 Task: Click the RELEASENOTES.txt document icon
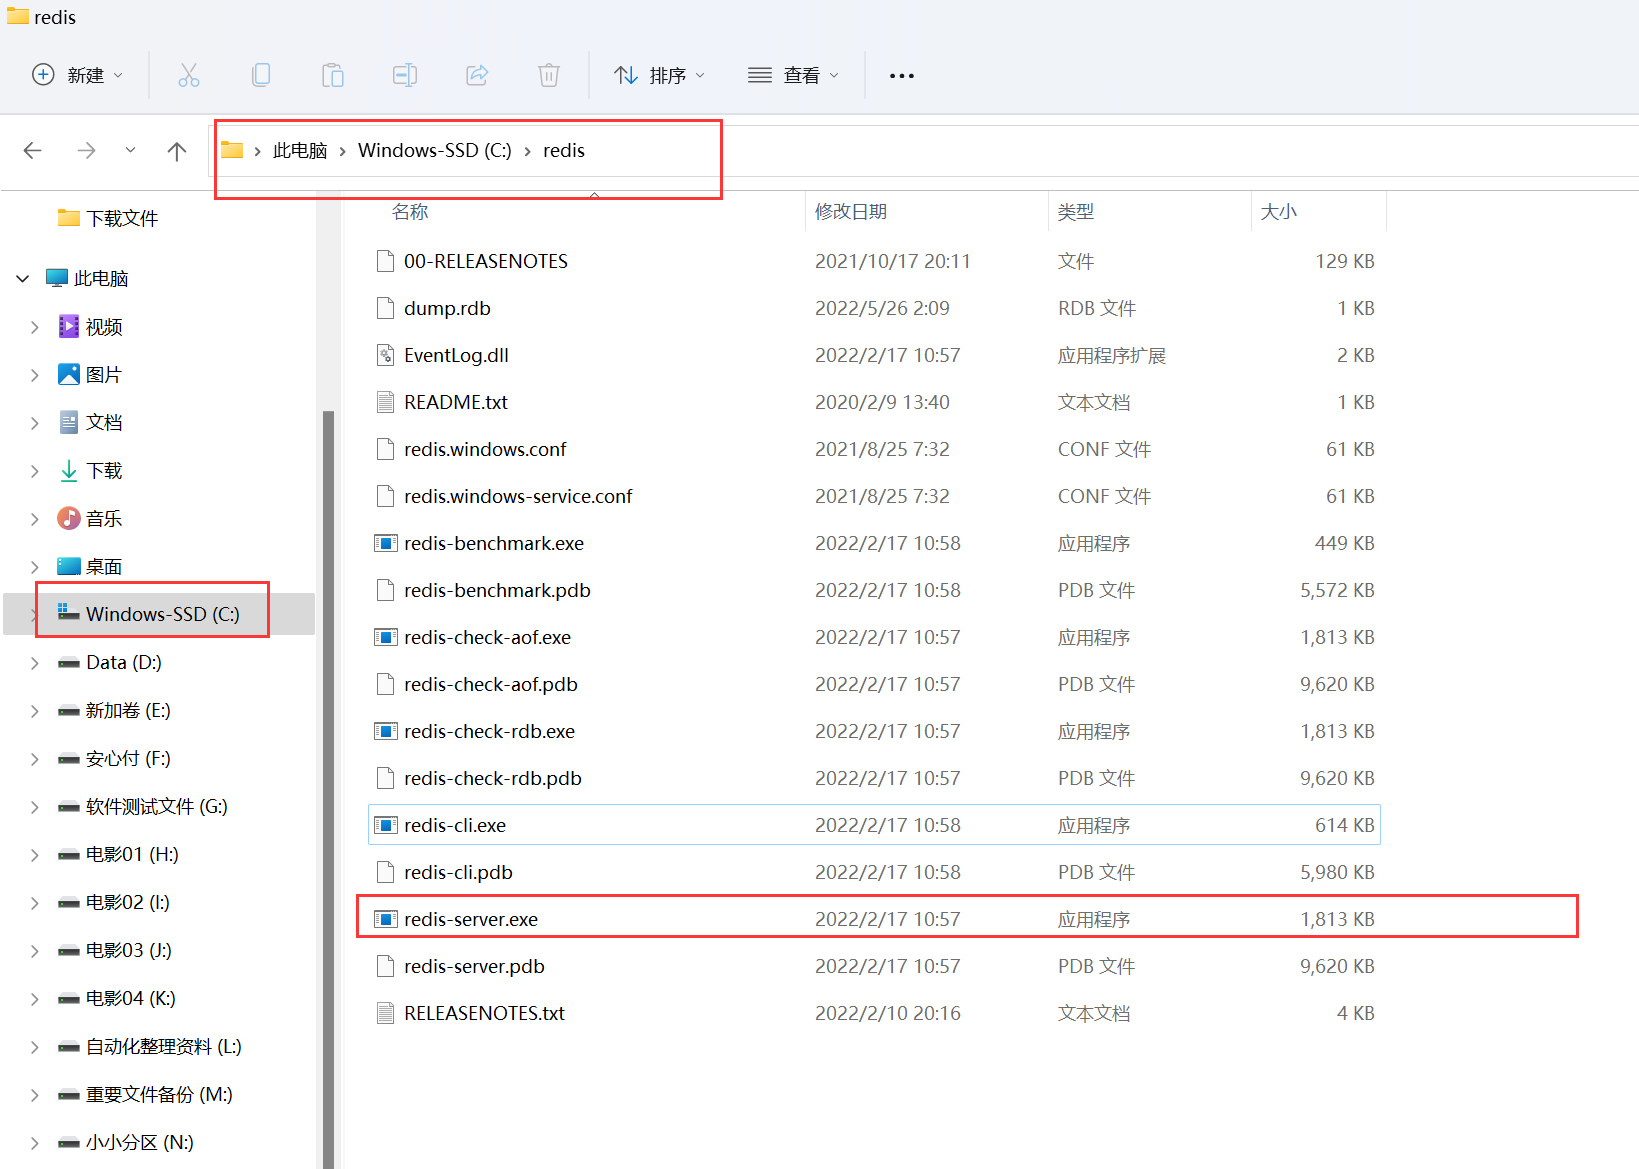[385, 1013]
